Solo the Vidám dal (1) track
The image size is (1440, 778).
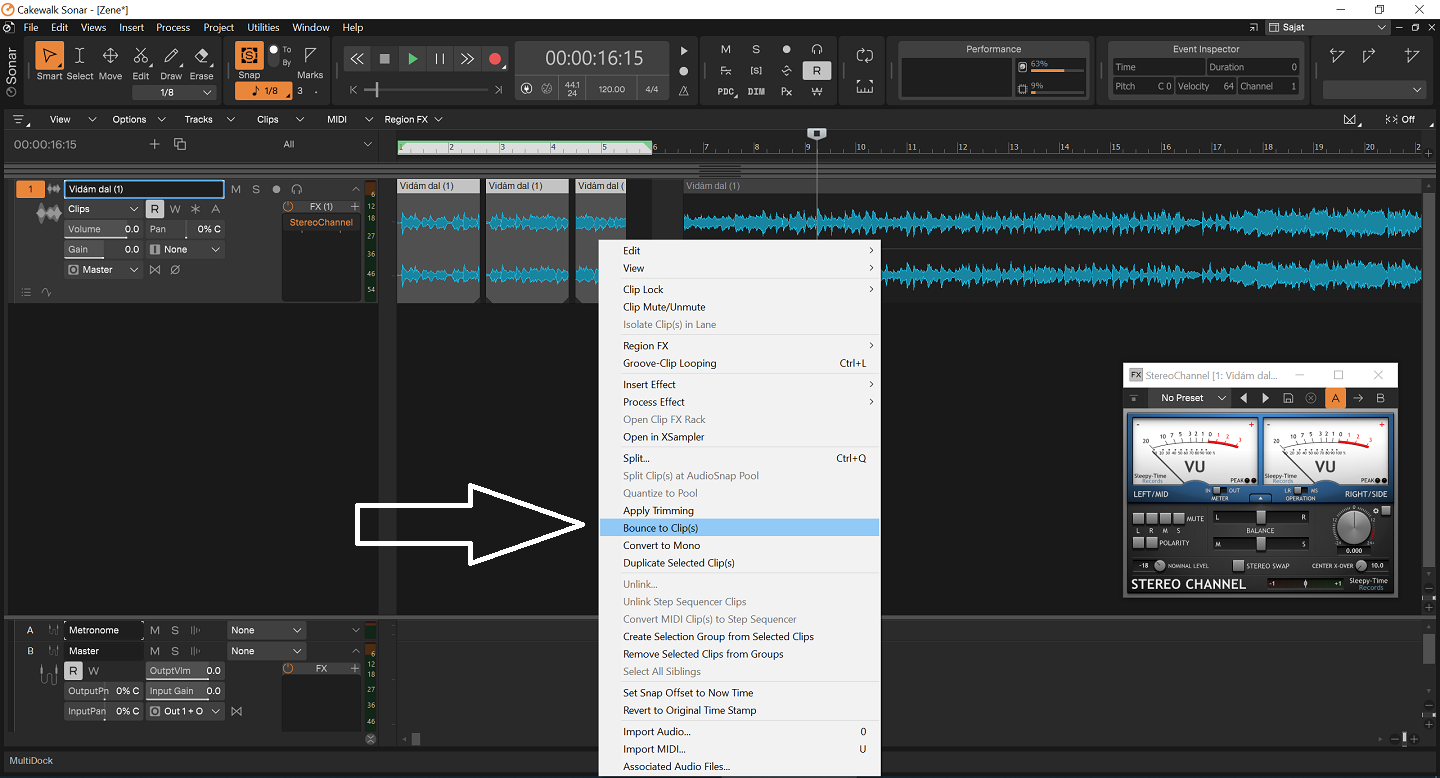256,189
